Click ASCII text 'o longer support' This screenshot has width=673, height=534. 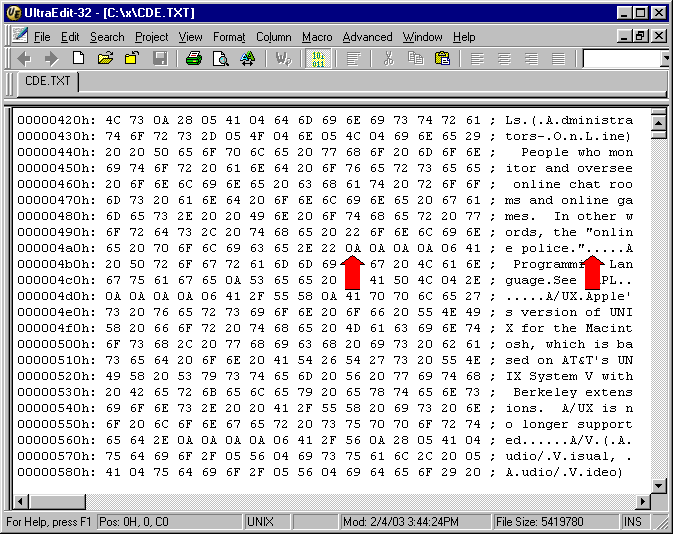(x=569, y=425)
